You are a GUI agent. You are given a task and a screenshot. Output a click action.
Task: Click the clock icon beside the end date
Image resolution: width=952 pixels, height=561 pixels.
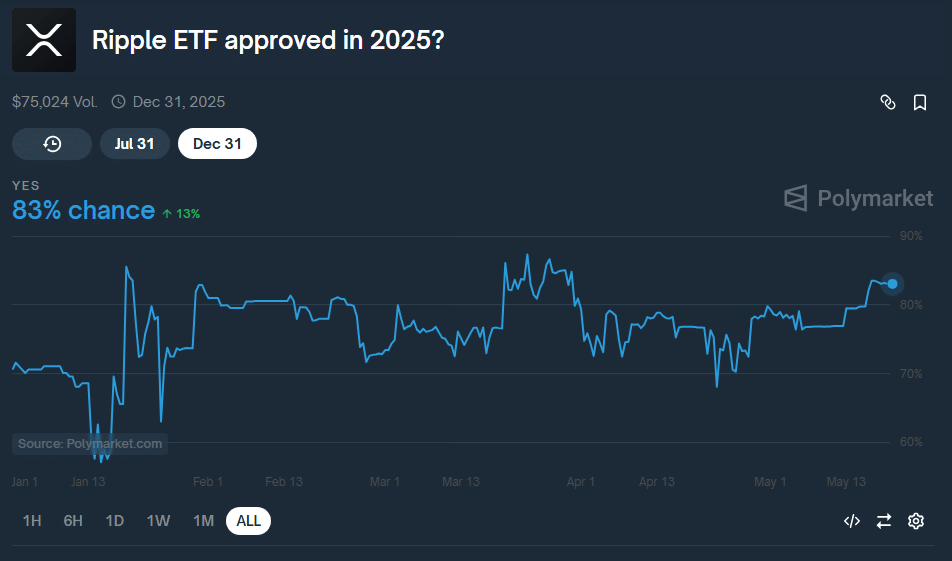tap(118, 102)
